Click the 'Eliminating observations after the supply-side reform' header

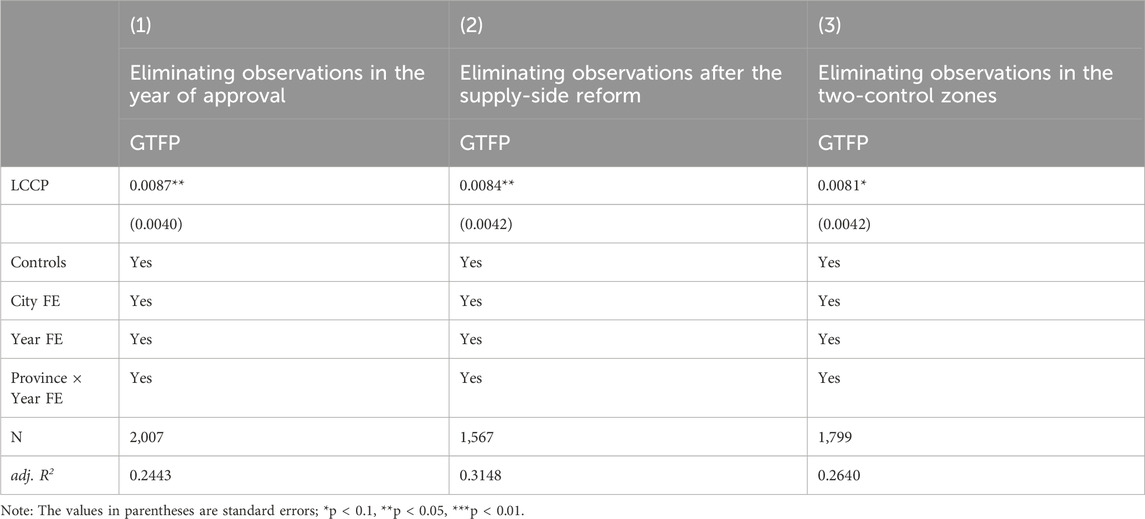[621, 83]
